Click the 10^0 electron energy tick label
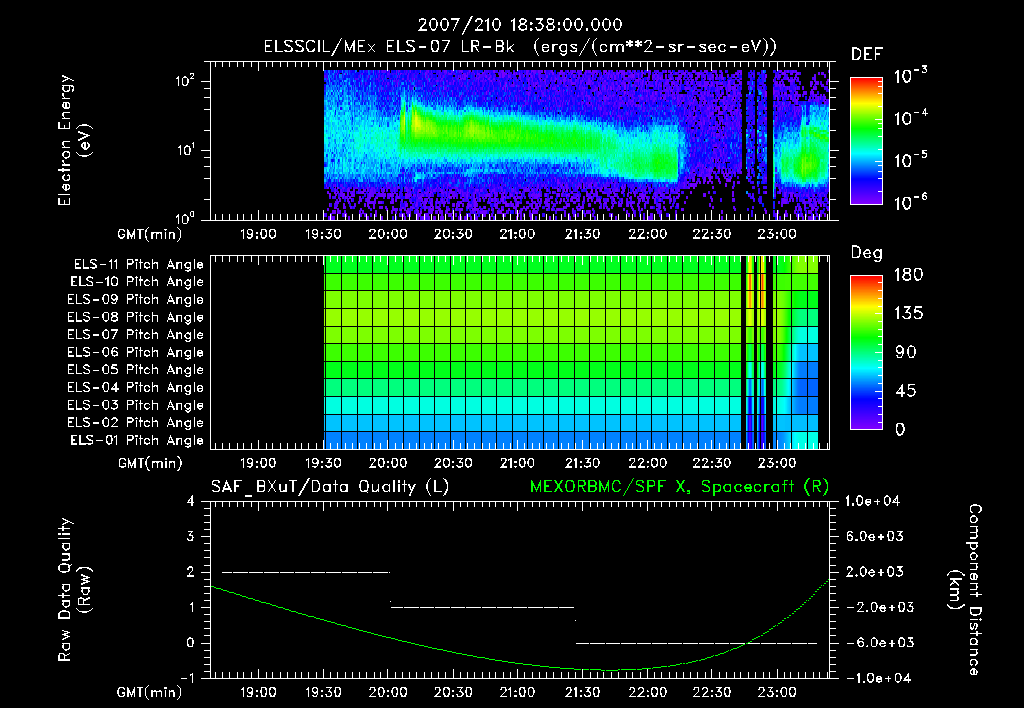 [185, 218]
